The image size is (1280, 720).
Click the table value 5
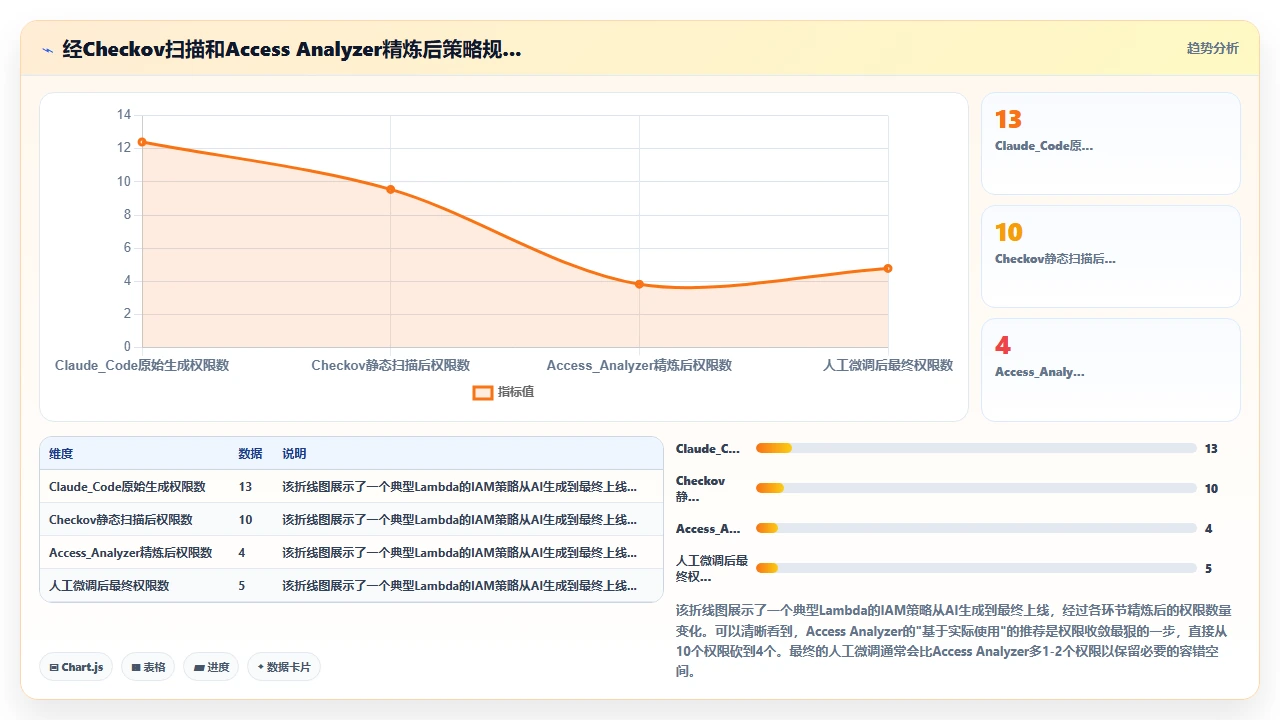pyautogui.click(x=242, y=586)
